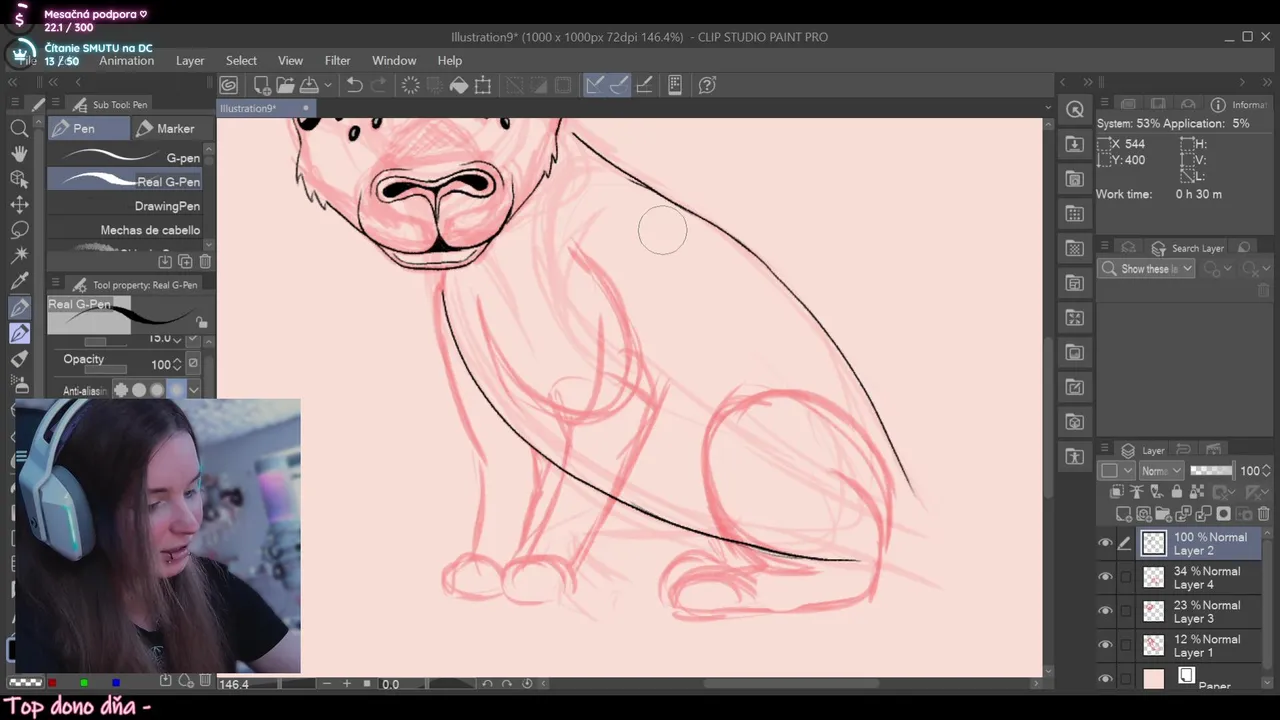The height and width of the screenshot is (720, 1280).
Task: Select the Move layer tool
Action: point(19,204)
